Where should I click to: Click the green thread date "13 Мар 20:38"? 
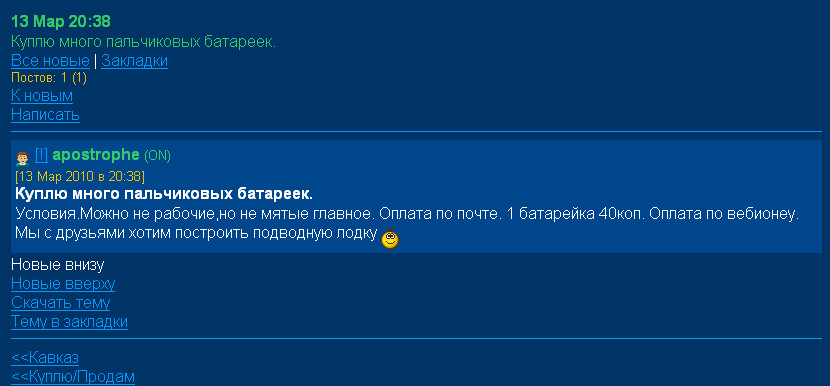(x=61, y=22)
